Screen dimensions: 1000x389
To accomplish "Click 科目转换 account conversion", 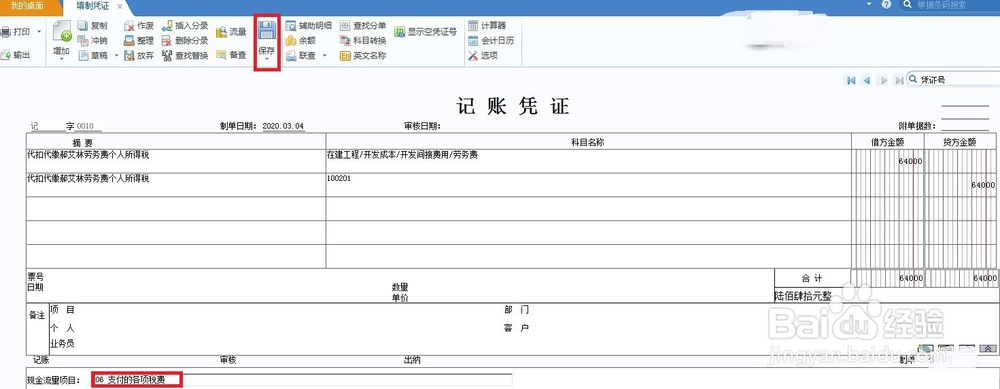I will [363, 40].
